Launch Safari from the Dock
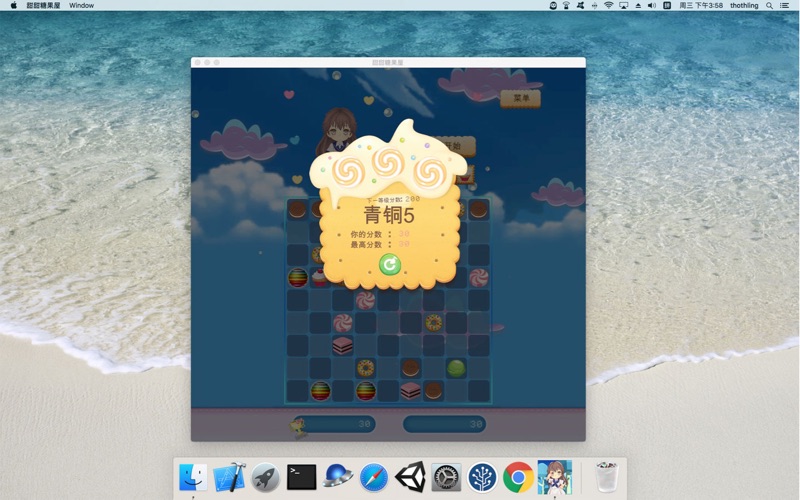This screenshot has width=800, height=500. coord(374,477)
